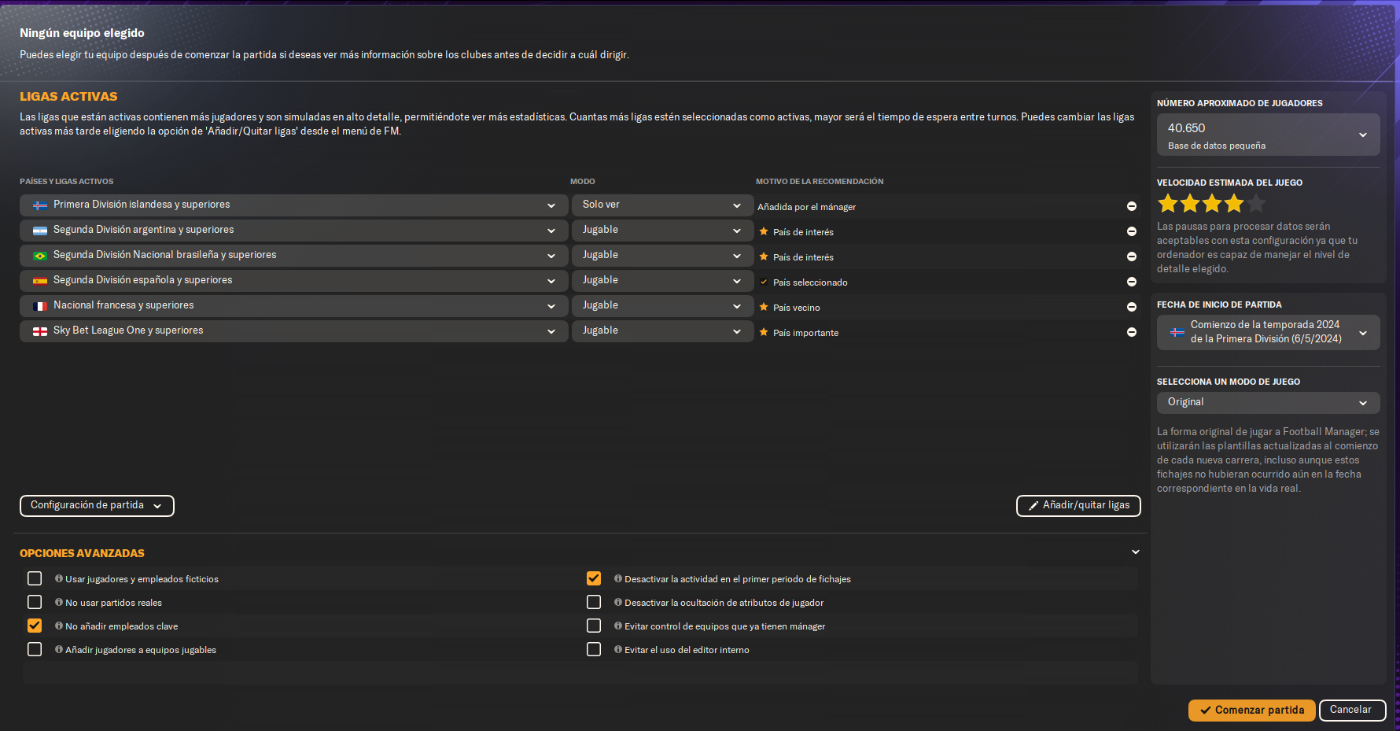Screen dimensions: 1400x731
Task: Click info icon next to 'No usar partidos reales'
Action: 59,603
